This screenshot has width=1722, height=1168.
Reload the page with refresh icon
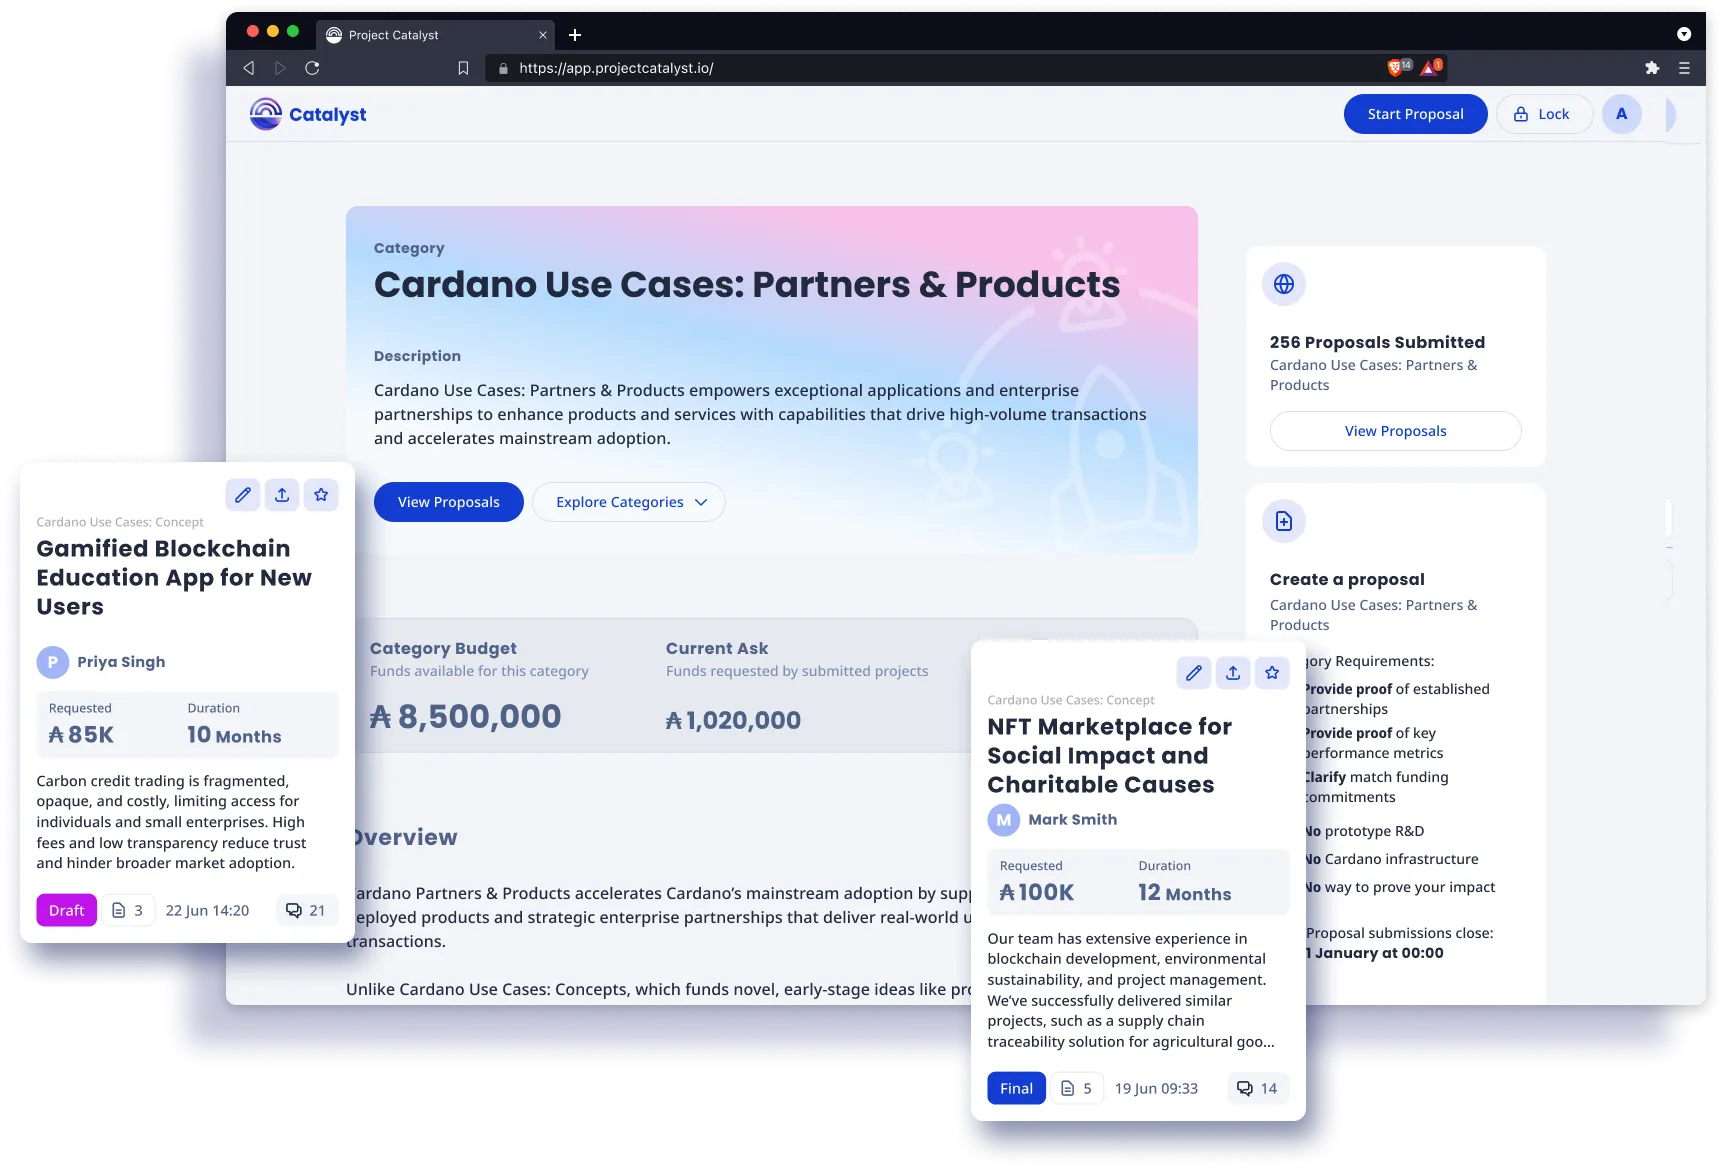click(312, 68)
